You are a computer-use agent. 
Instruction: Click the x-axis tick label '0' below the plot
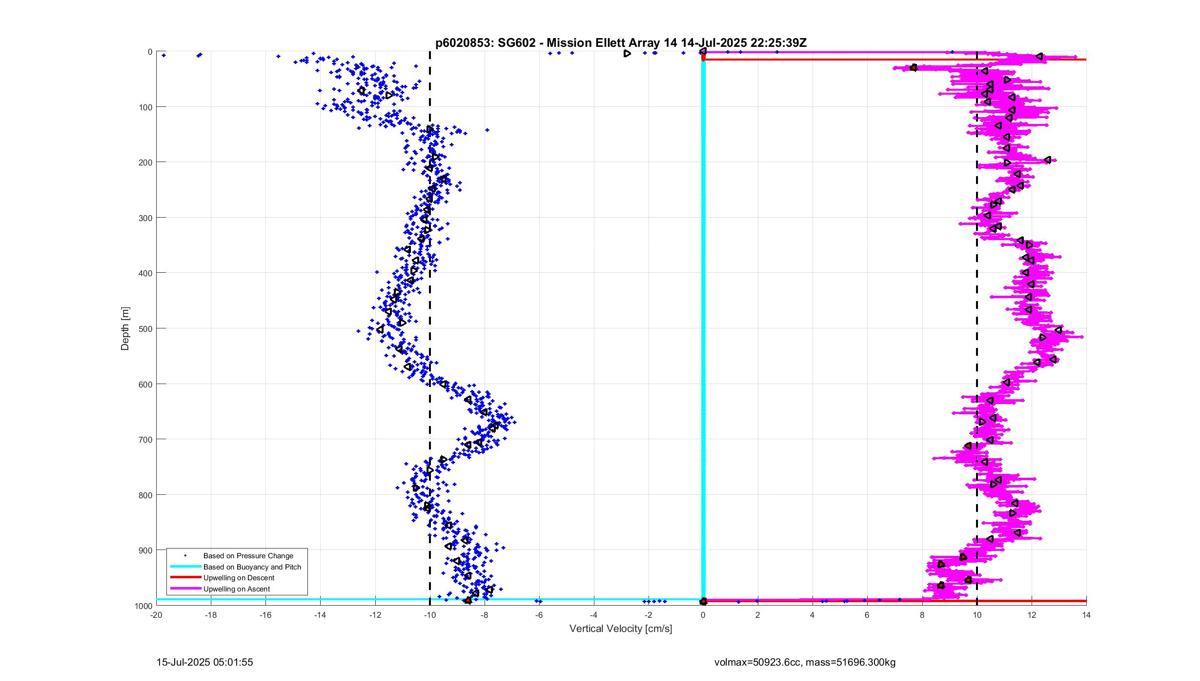(x=703, y=615)
